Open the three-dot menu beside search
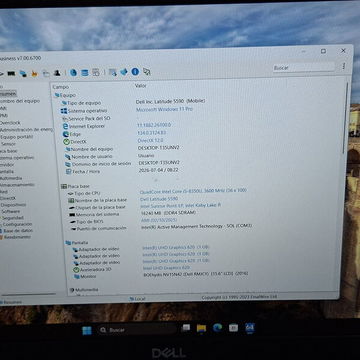360x360 pixels. coord(343,66)
